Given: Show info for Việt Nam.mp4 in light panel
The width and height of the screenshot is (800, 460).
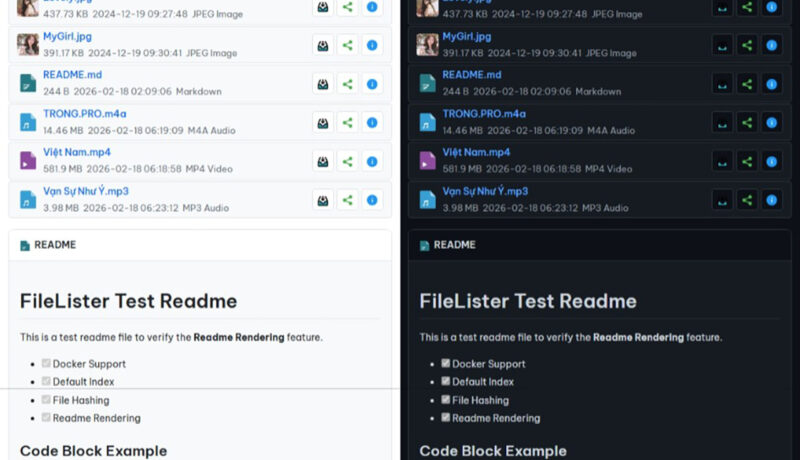Looking at the screenshot, I should click(x=372, y=162).
